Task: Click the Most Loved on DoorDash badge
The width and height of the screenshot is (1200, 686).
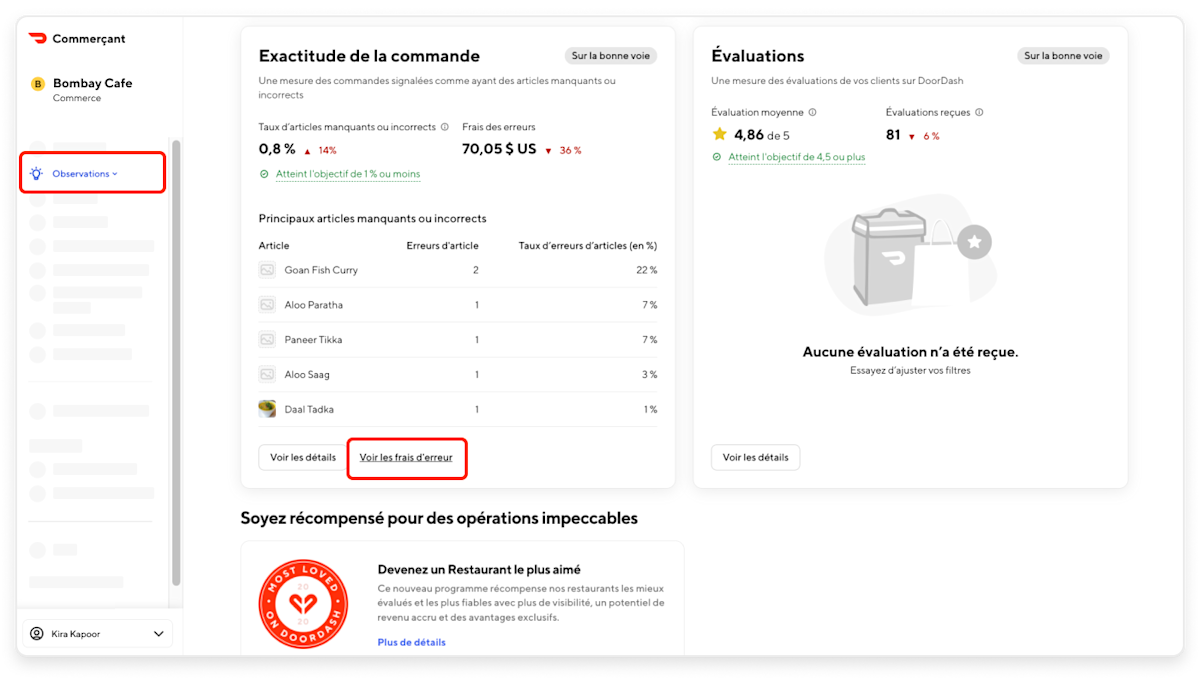Action: point(301,604)
